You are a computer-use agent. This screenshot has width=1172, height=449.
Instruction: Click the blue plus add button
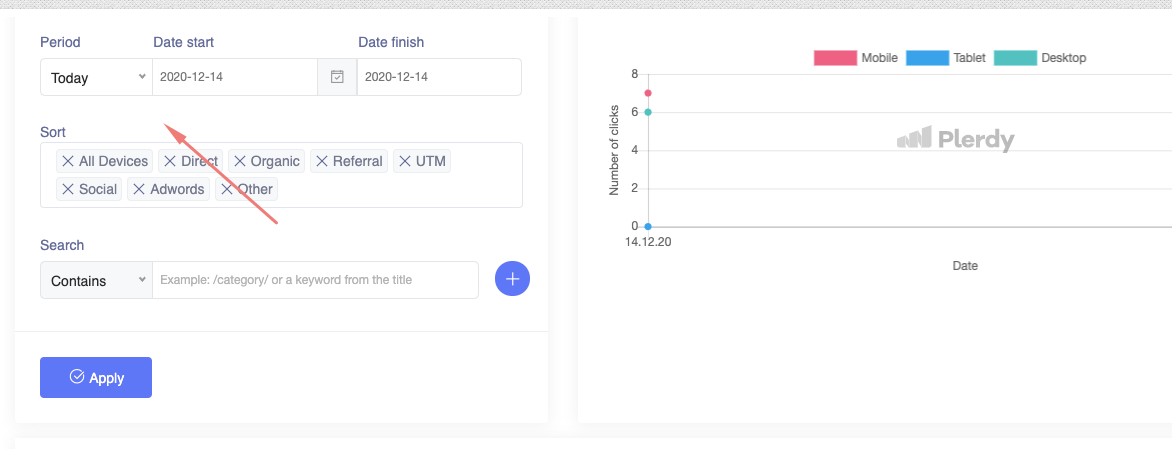[x=512, y=279]
